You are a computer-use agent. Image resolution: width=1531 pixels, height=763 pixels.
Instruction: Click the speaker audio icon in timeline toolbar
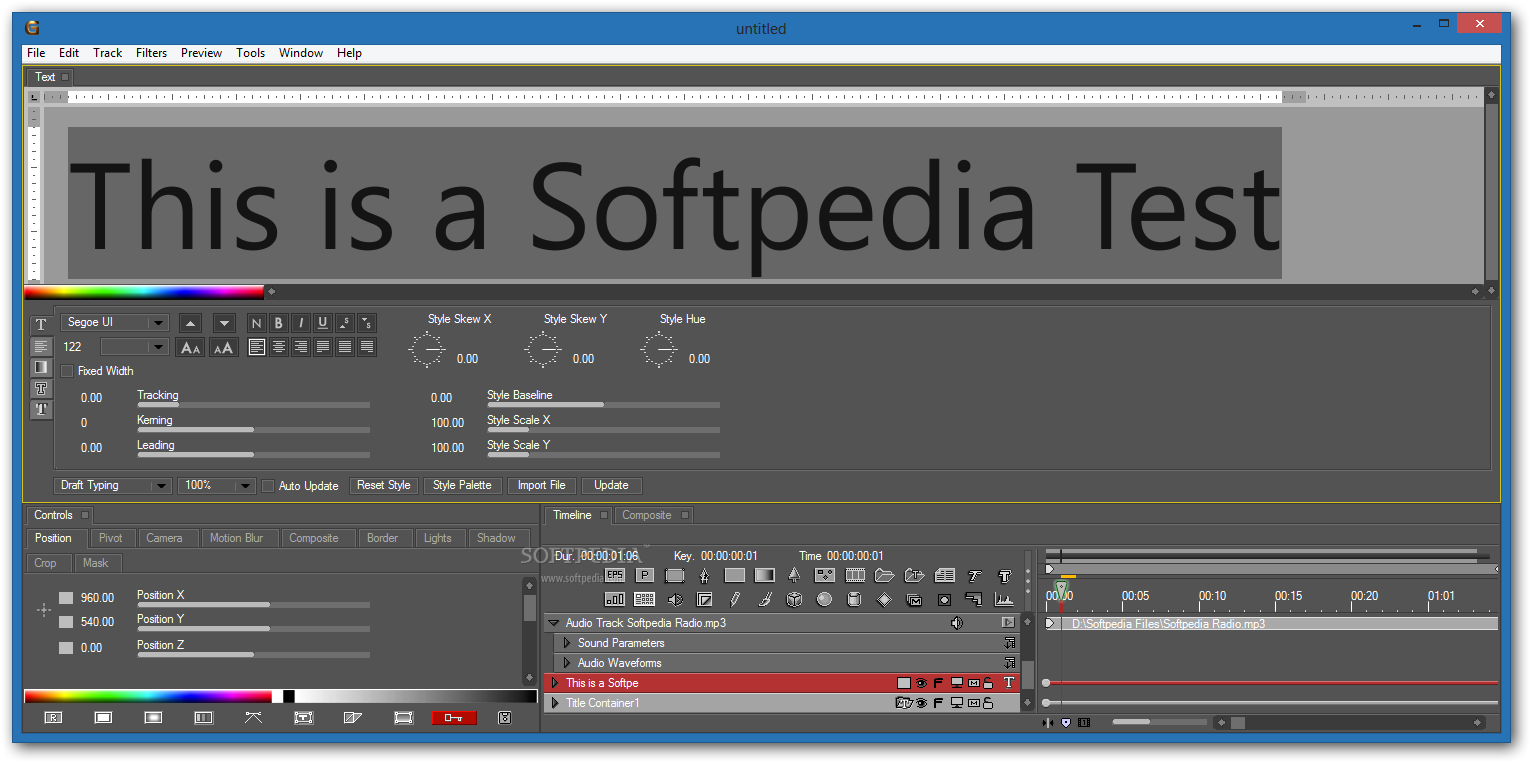pos(675,599)
